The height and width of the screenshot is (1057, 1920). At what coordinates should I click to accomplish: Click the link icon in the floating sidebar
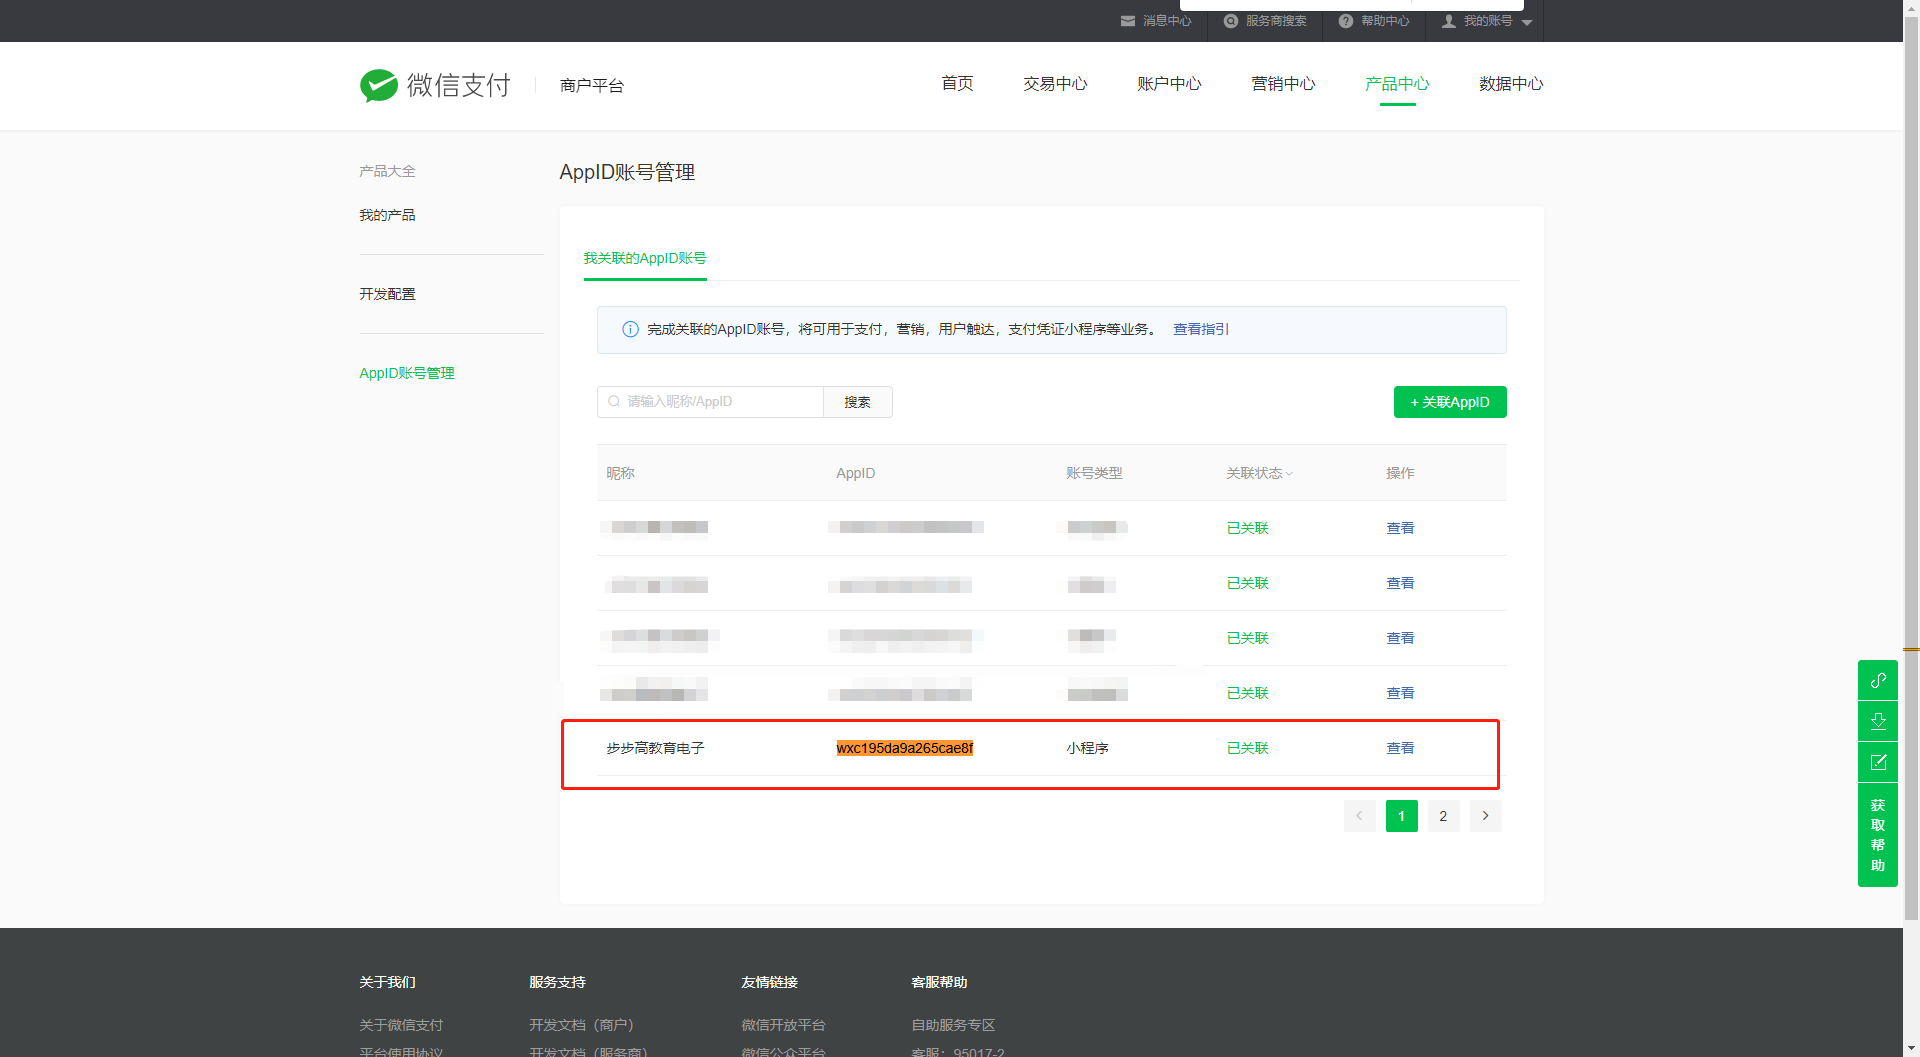click(1878, 680)
